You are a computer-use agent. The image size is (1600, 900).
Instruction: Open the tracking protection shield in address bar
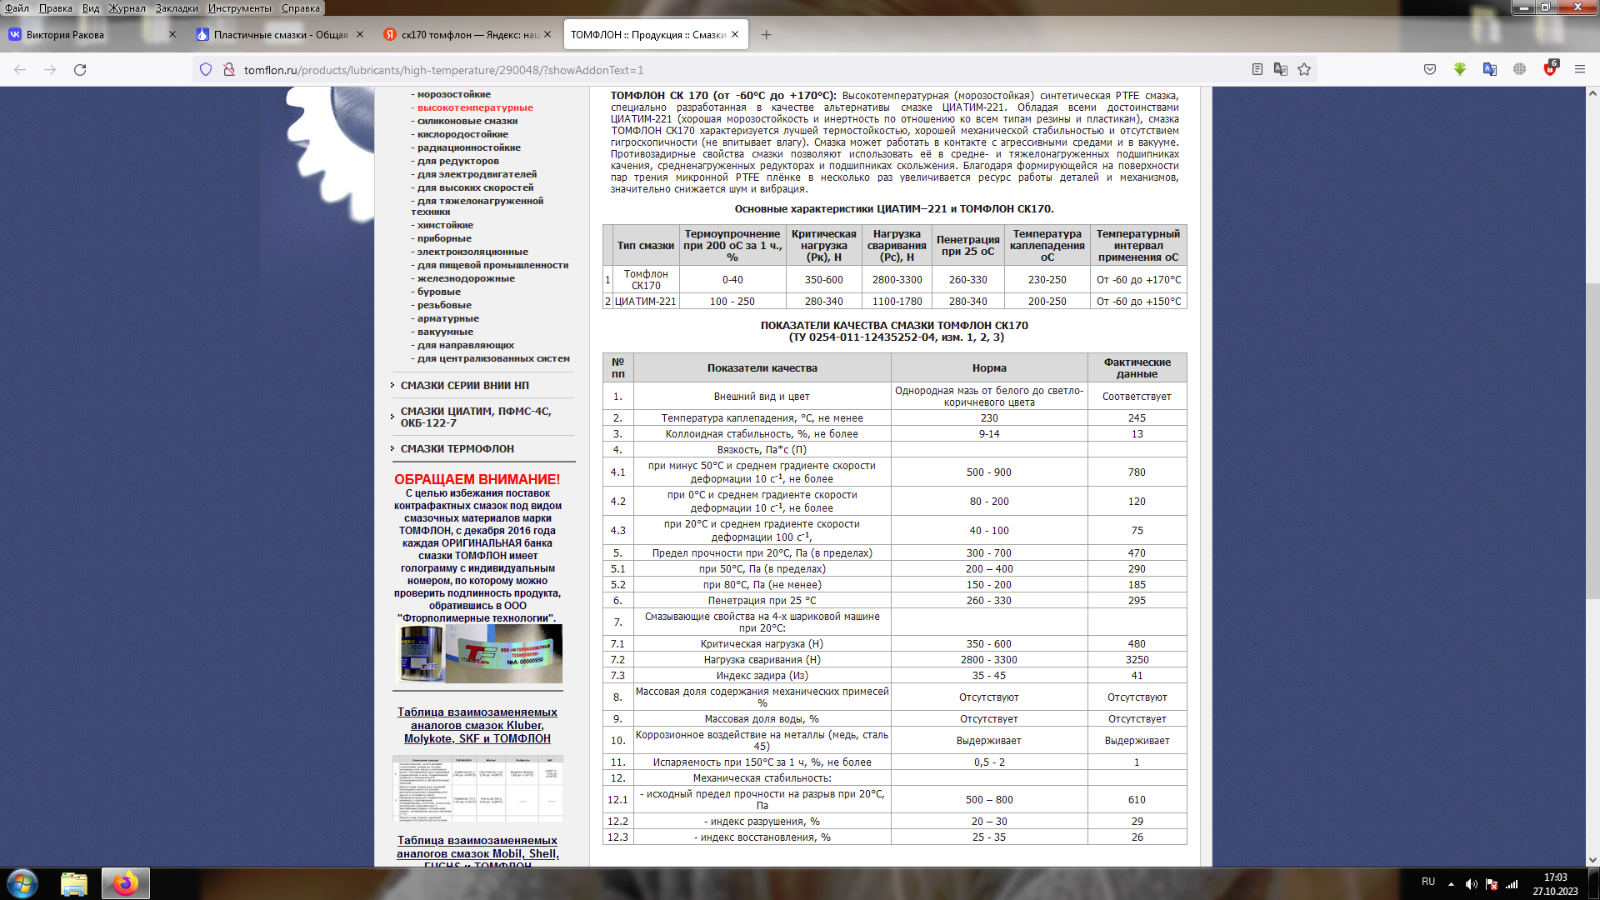[x=206, y=69]
